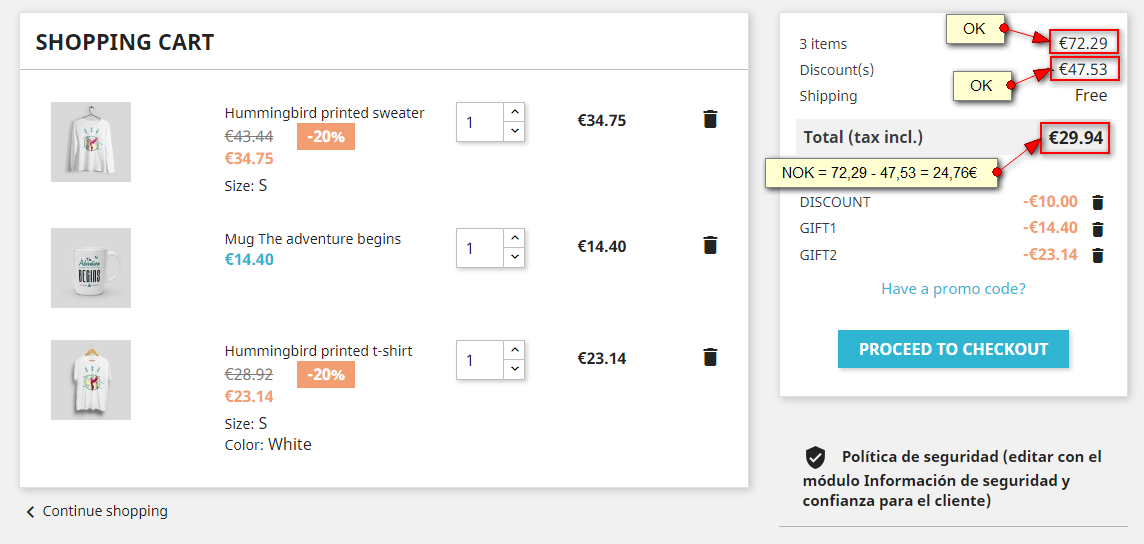Remove the Mug The adventure begins item
This screenshot has width=1144, height=544.
[x=710, y=245]
